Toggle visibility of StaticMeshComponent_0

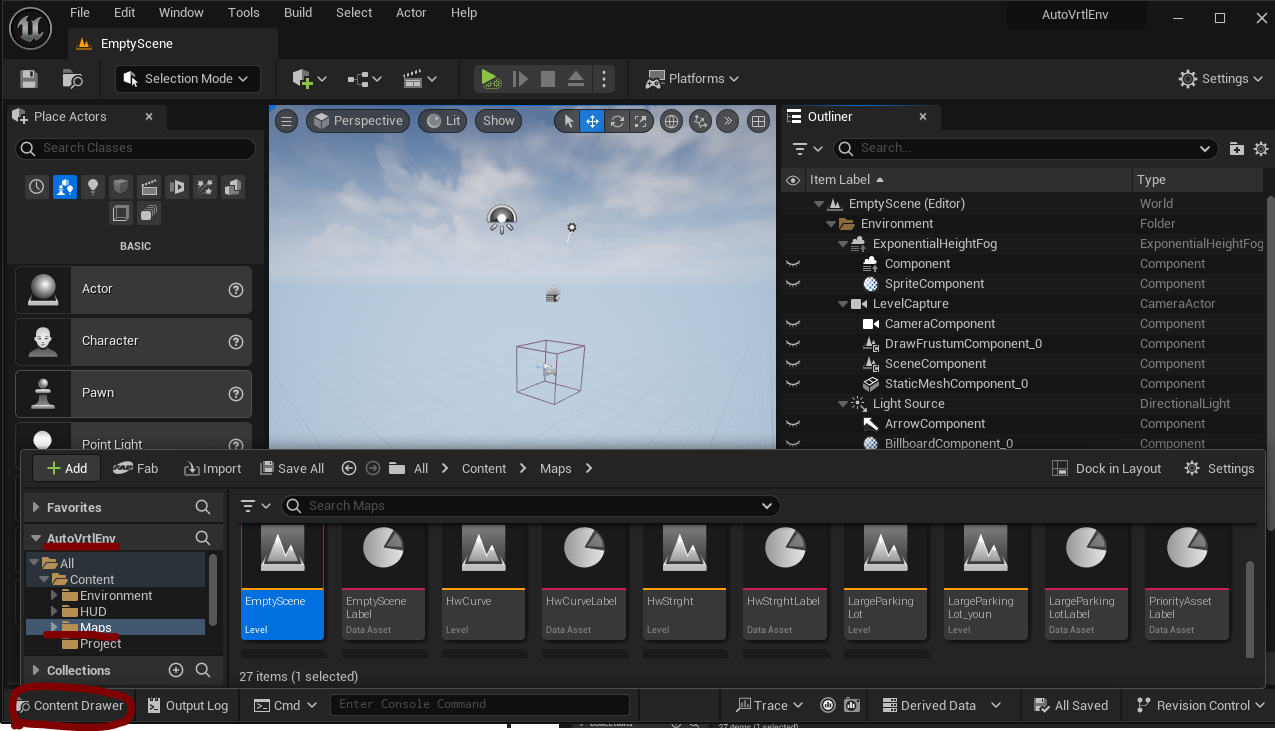[793, 384]
